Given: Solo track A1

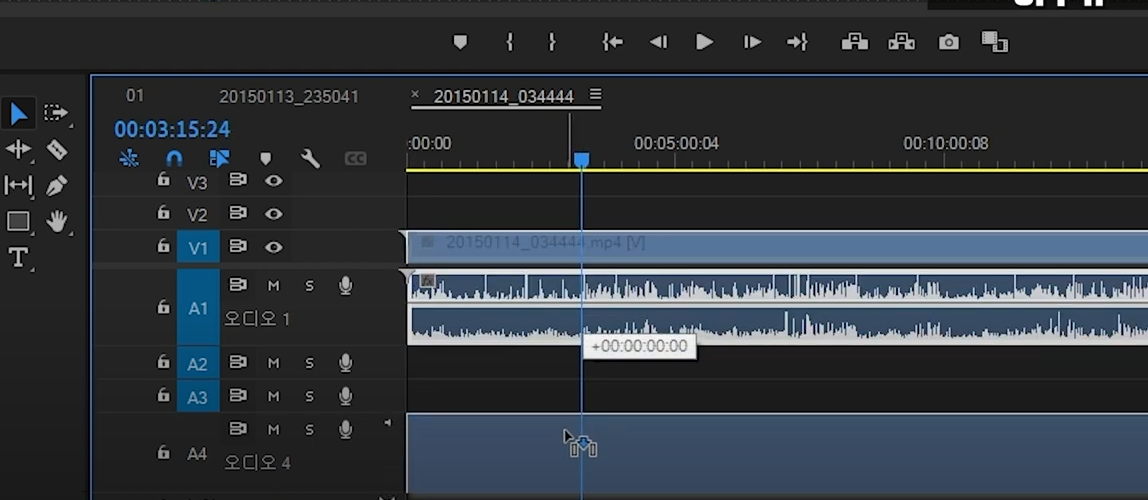Looking at the screenshot, I should 309,286.
